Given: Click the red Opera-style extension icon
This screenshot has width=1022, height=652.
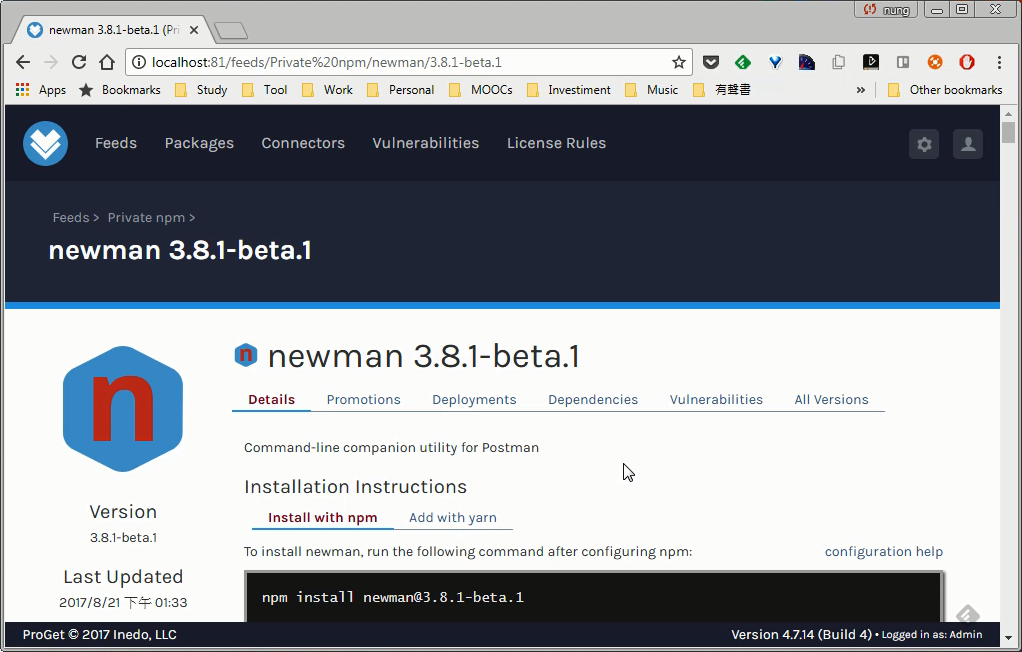Looking at the screenshot, I should (967, 62).
